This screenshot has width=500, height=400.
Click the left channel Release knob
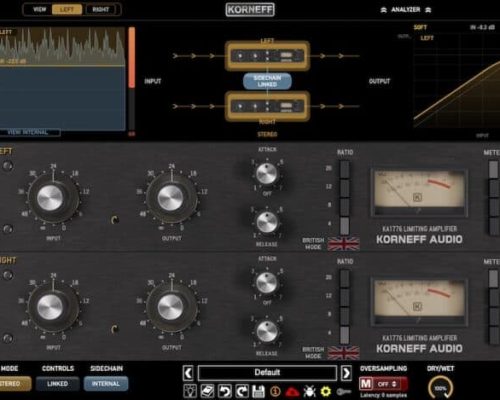[x=266, y=222]
